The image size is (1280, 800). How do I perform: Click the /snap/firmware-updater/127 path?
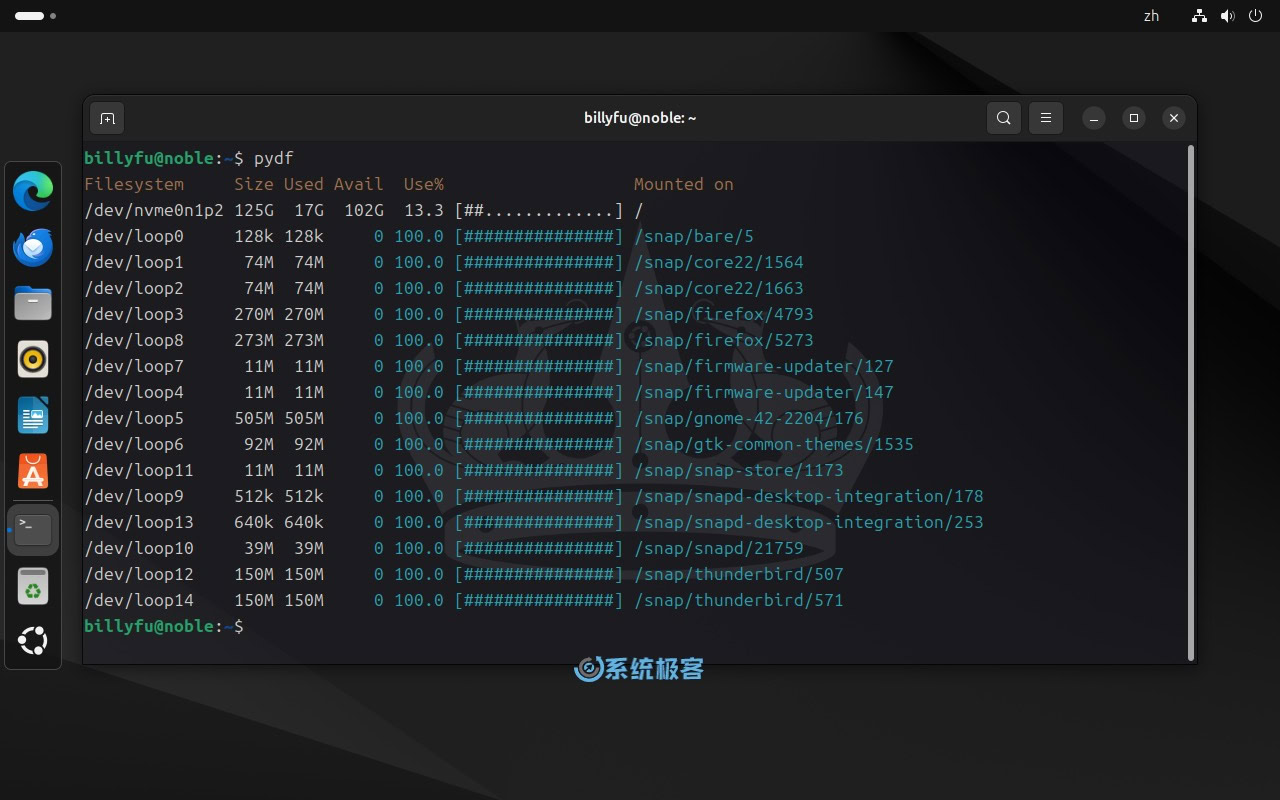coord(764,366)
